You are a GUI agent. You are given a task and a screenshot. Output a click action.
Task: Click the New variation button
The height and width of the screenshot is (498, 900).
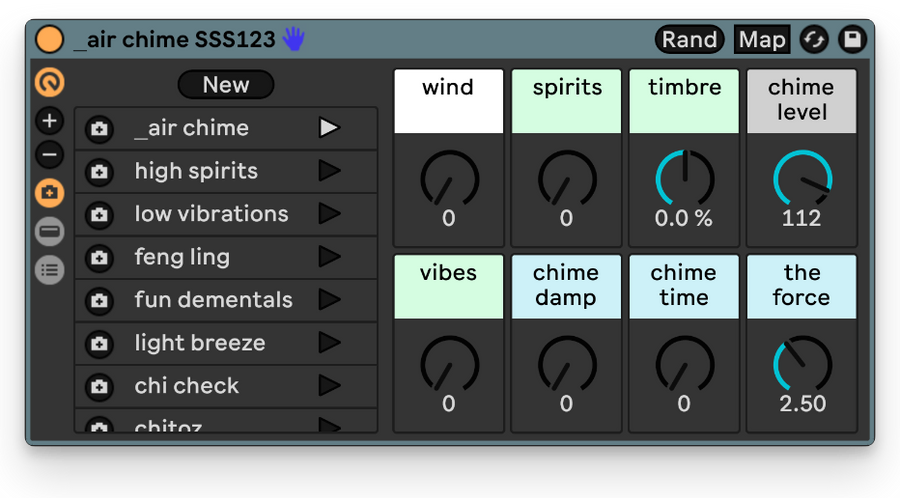[x=226, y=85]
